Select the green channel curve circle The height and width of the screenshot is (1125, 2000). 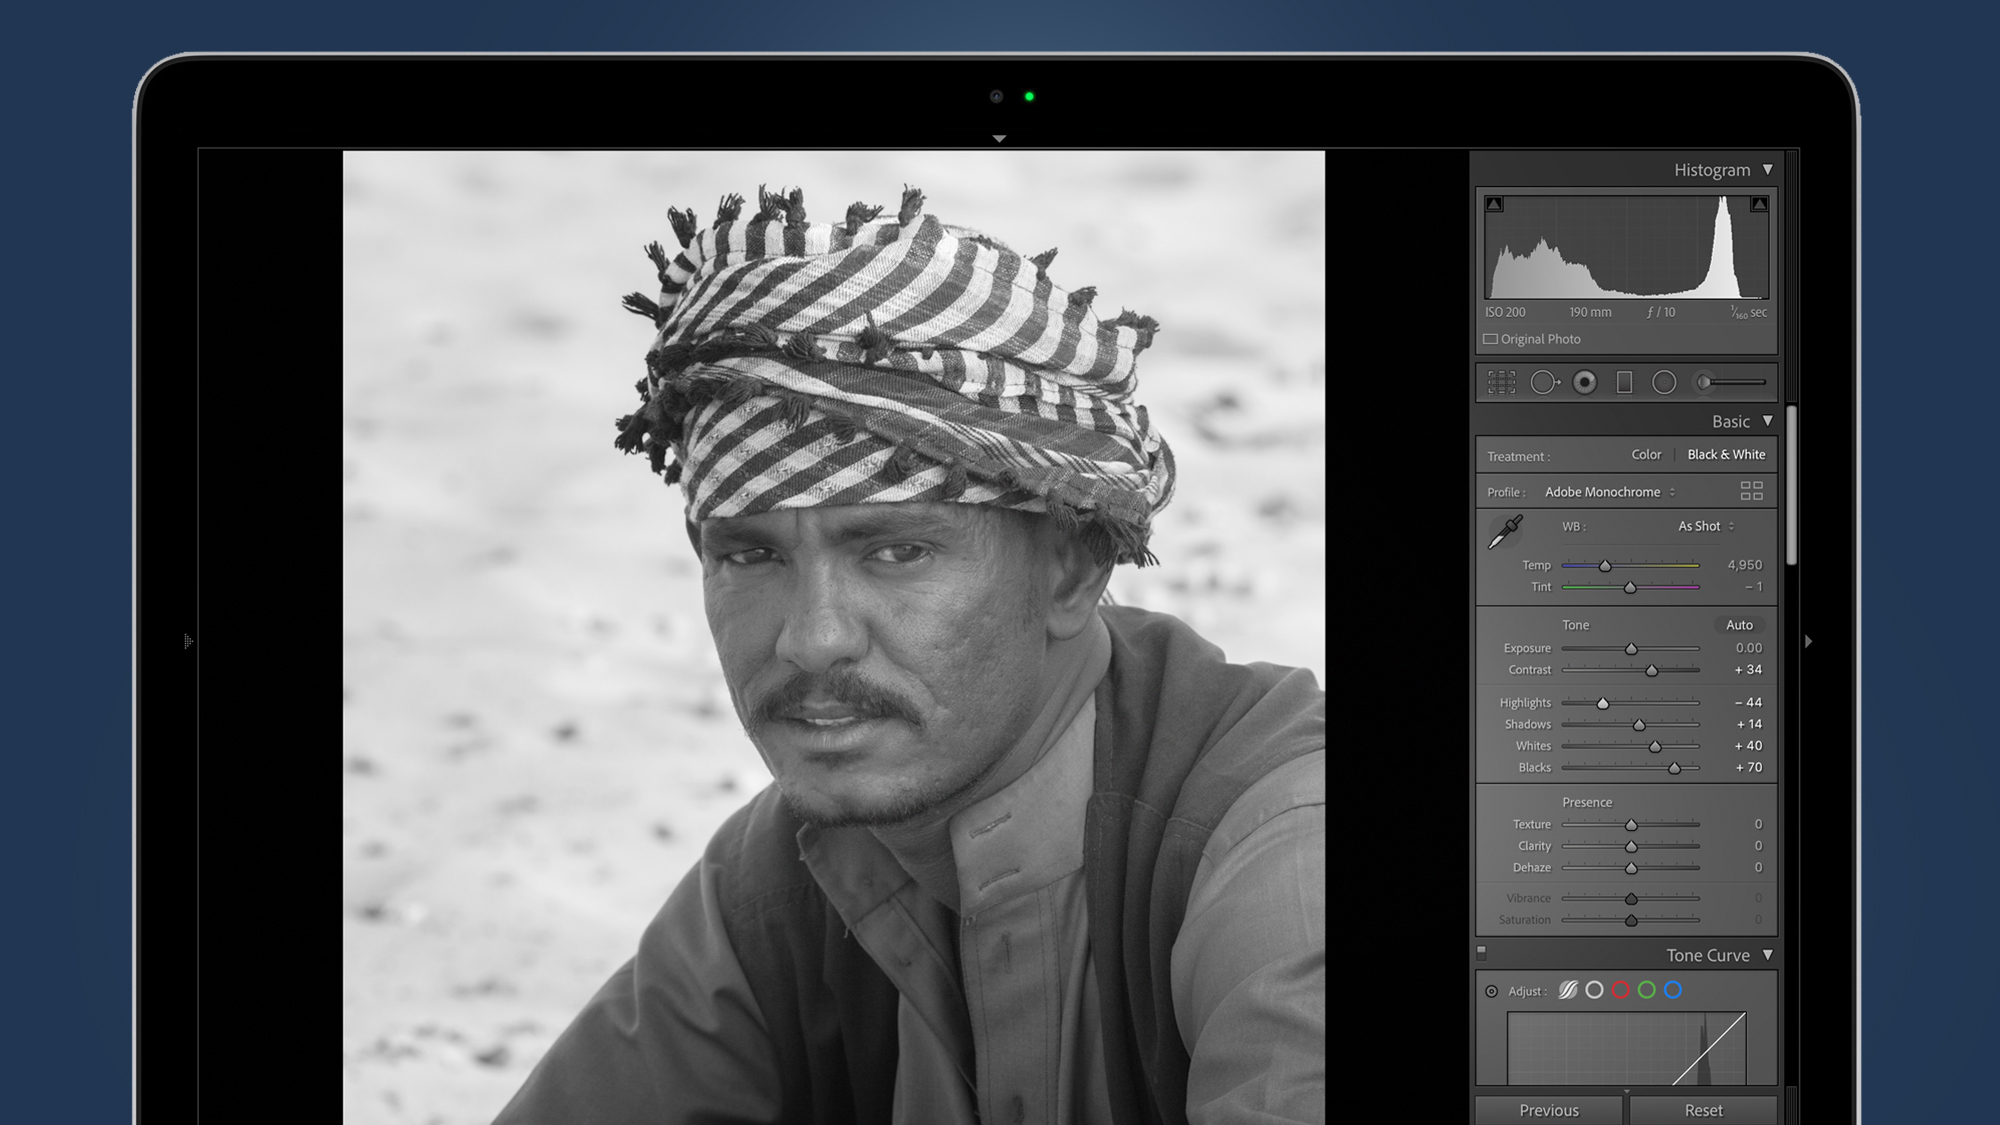pos(1647,990)
